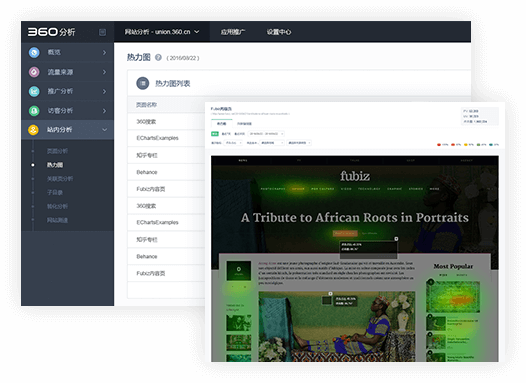The height and width of the screenshot is (383, 526).
Task: Open the 设置中心 top menu
Action: (x=279, y=32)
